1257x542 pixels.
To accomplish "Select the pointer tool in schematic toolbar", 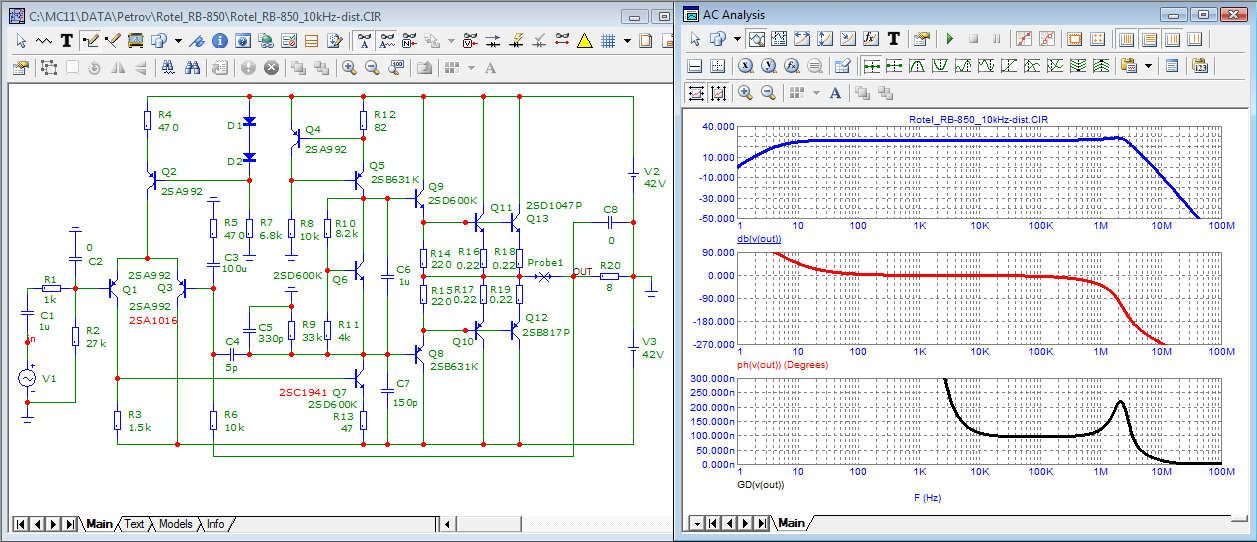I will pos(21,41).
